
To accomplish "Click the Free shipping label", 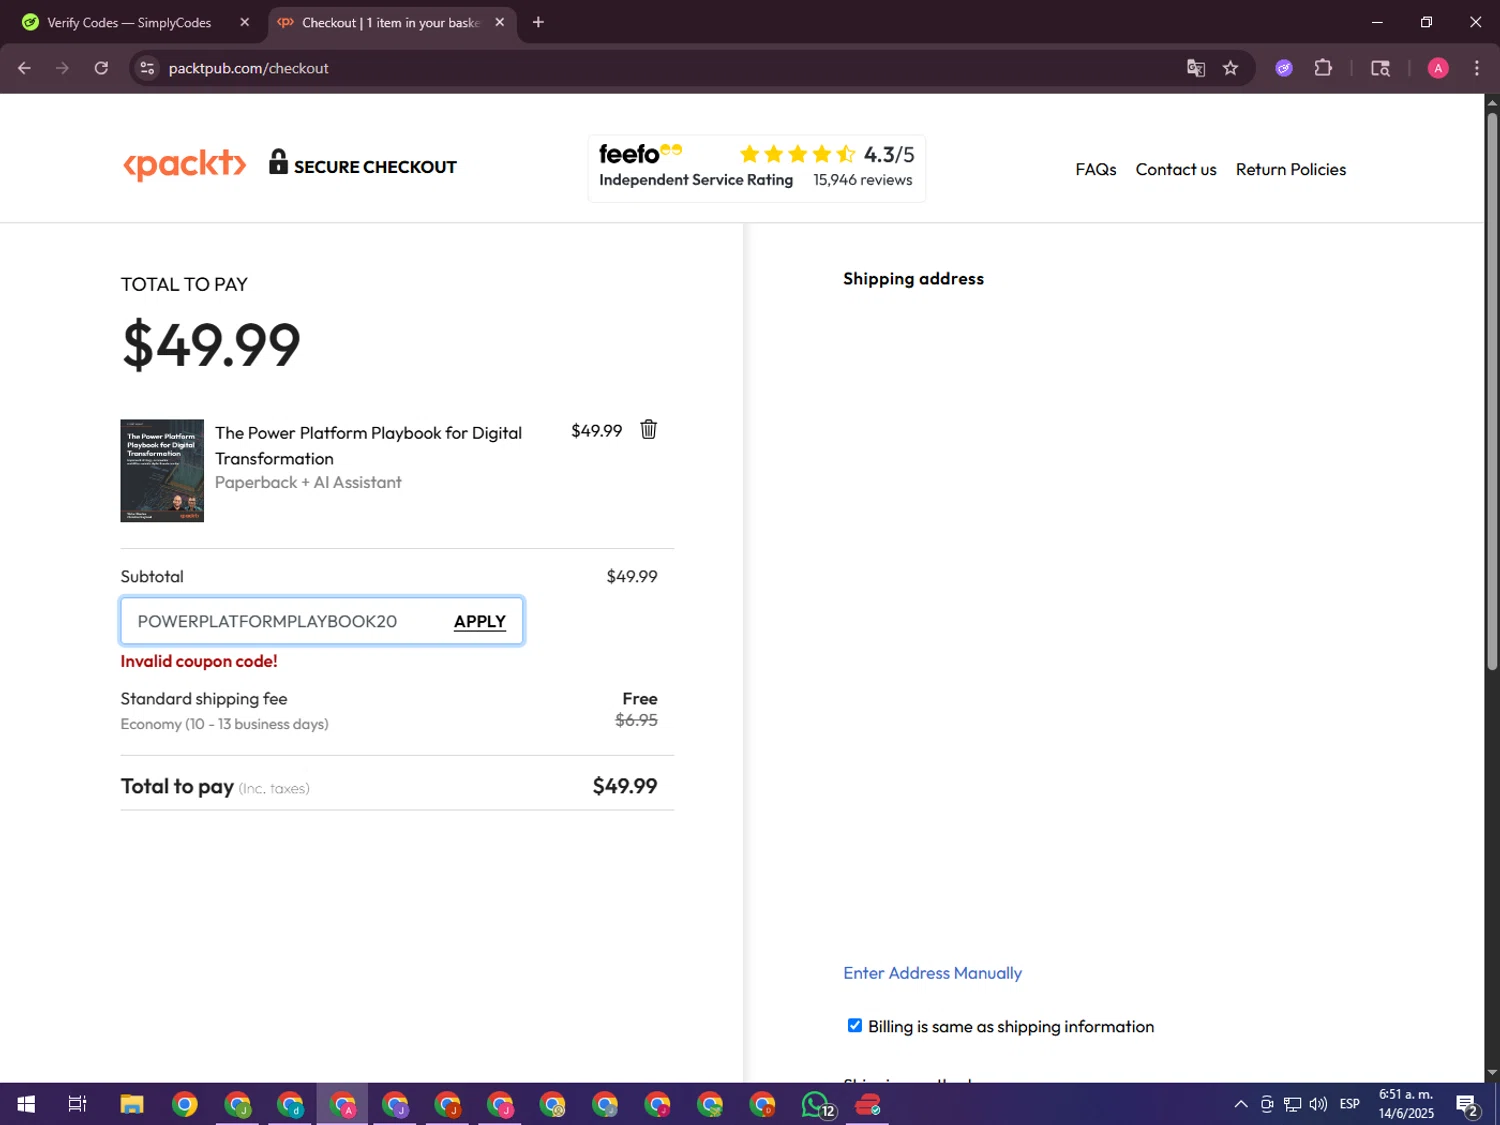I will [x=640, y=698].
